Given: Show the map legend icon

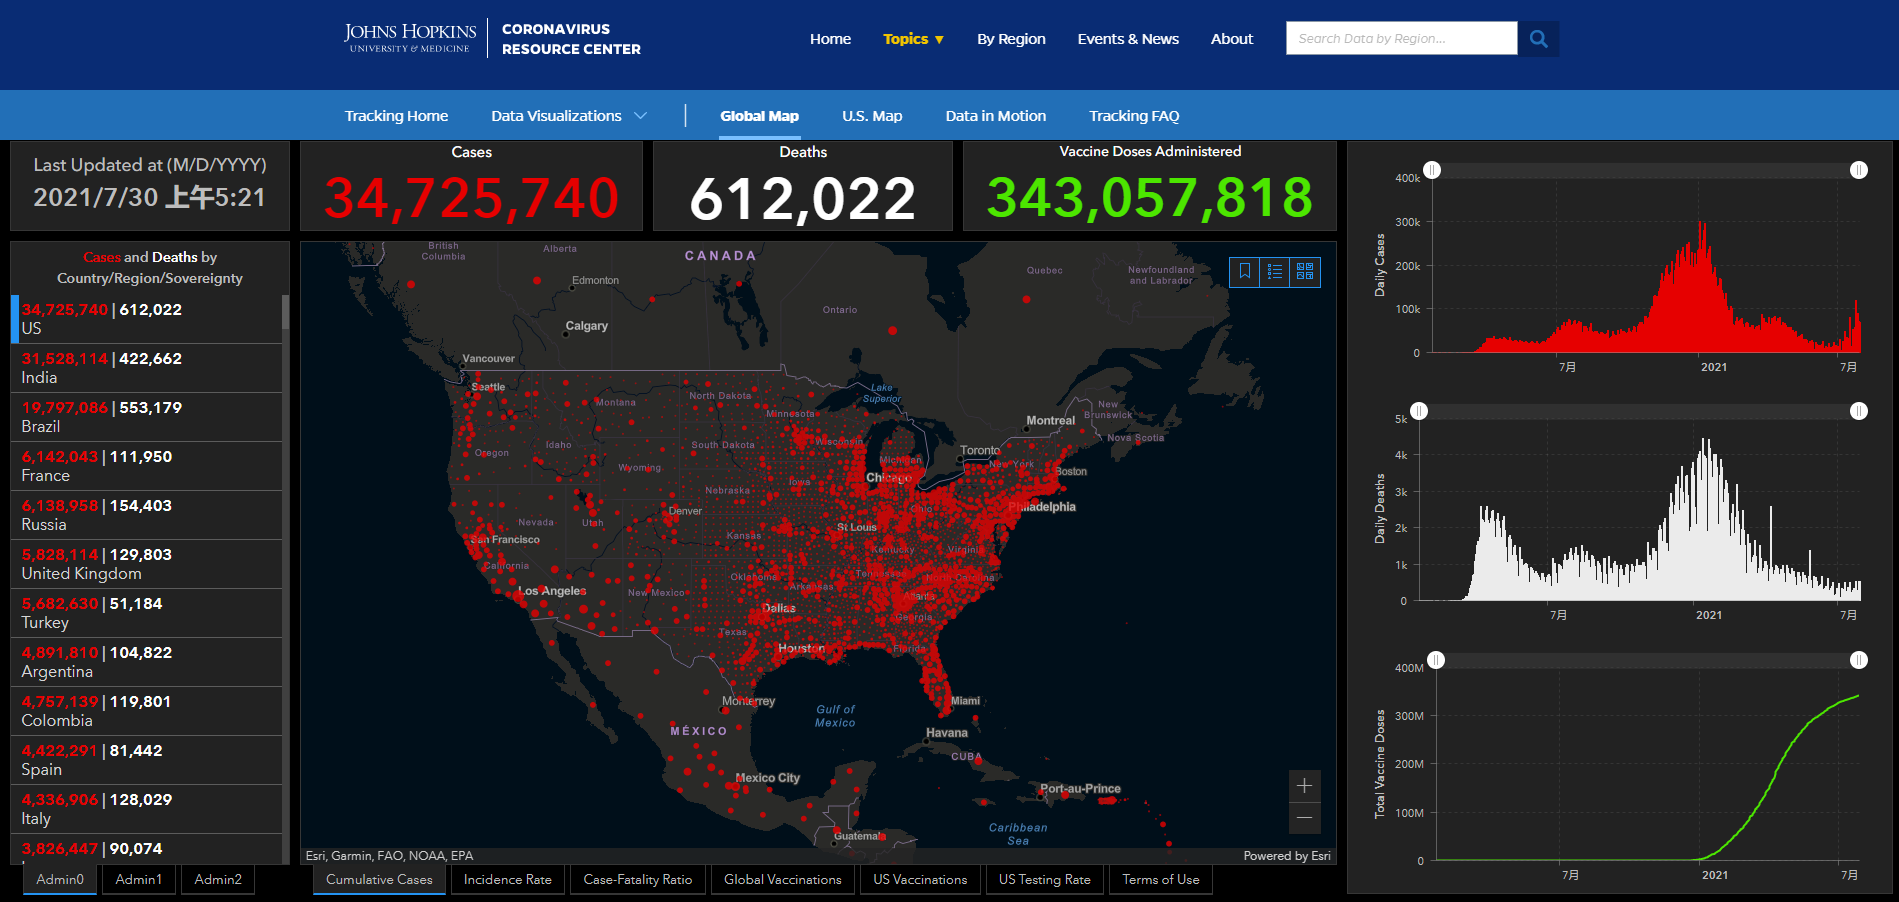Looking at the screenshot, I should click(1275, 272).
